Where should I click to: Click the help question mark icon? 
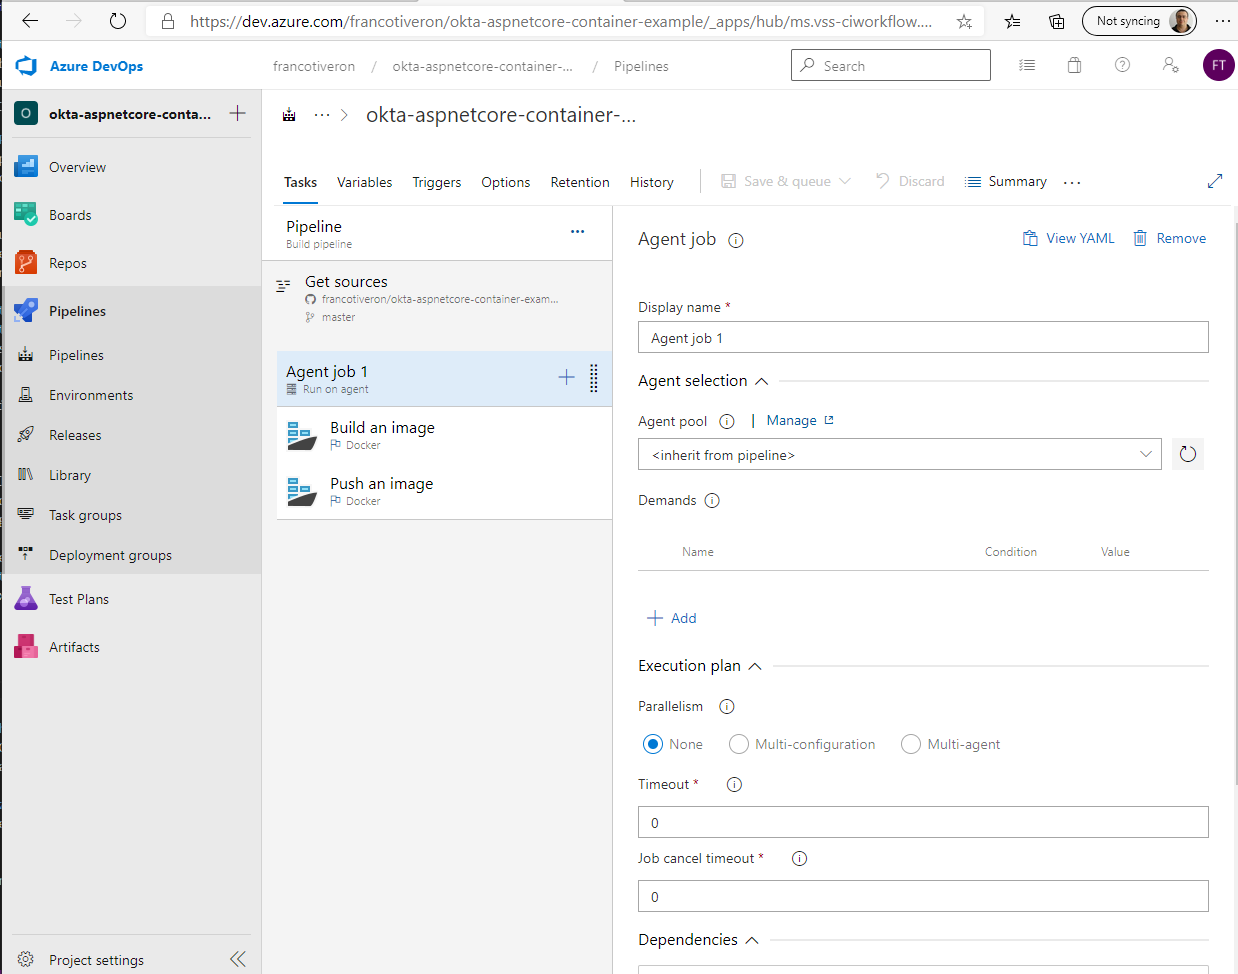pyautogui.click(x=1122, y=65)
